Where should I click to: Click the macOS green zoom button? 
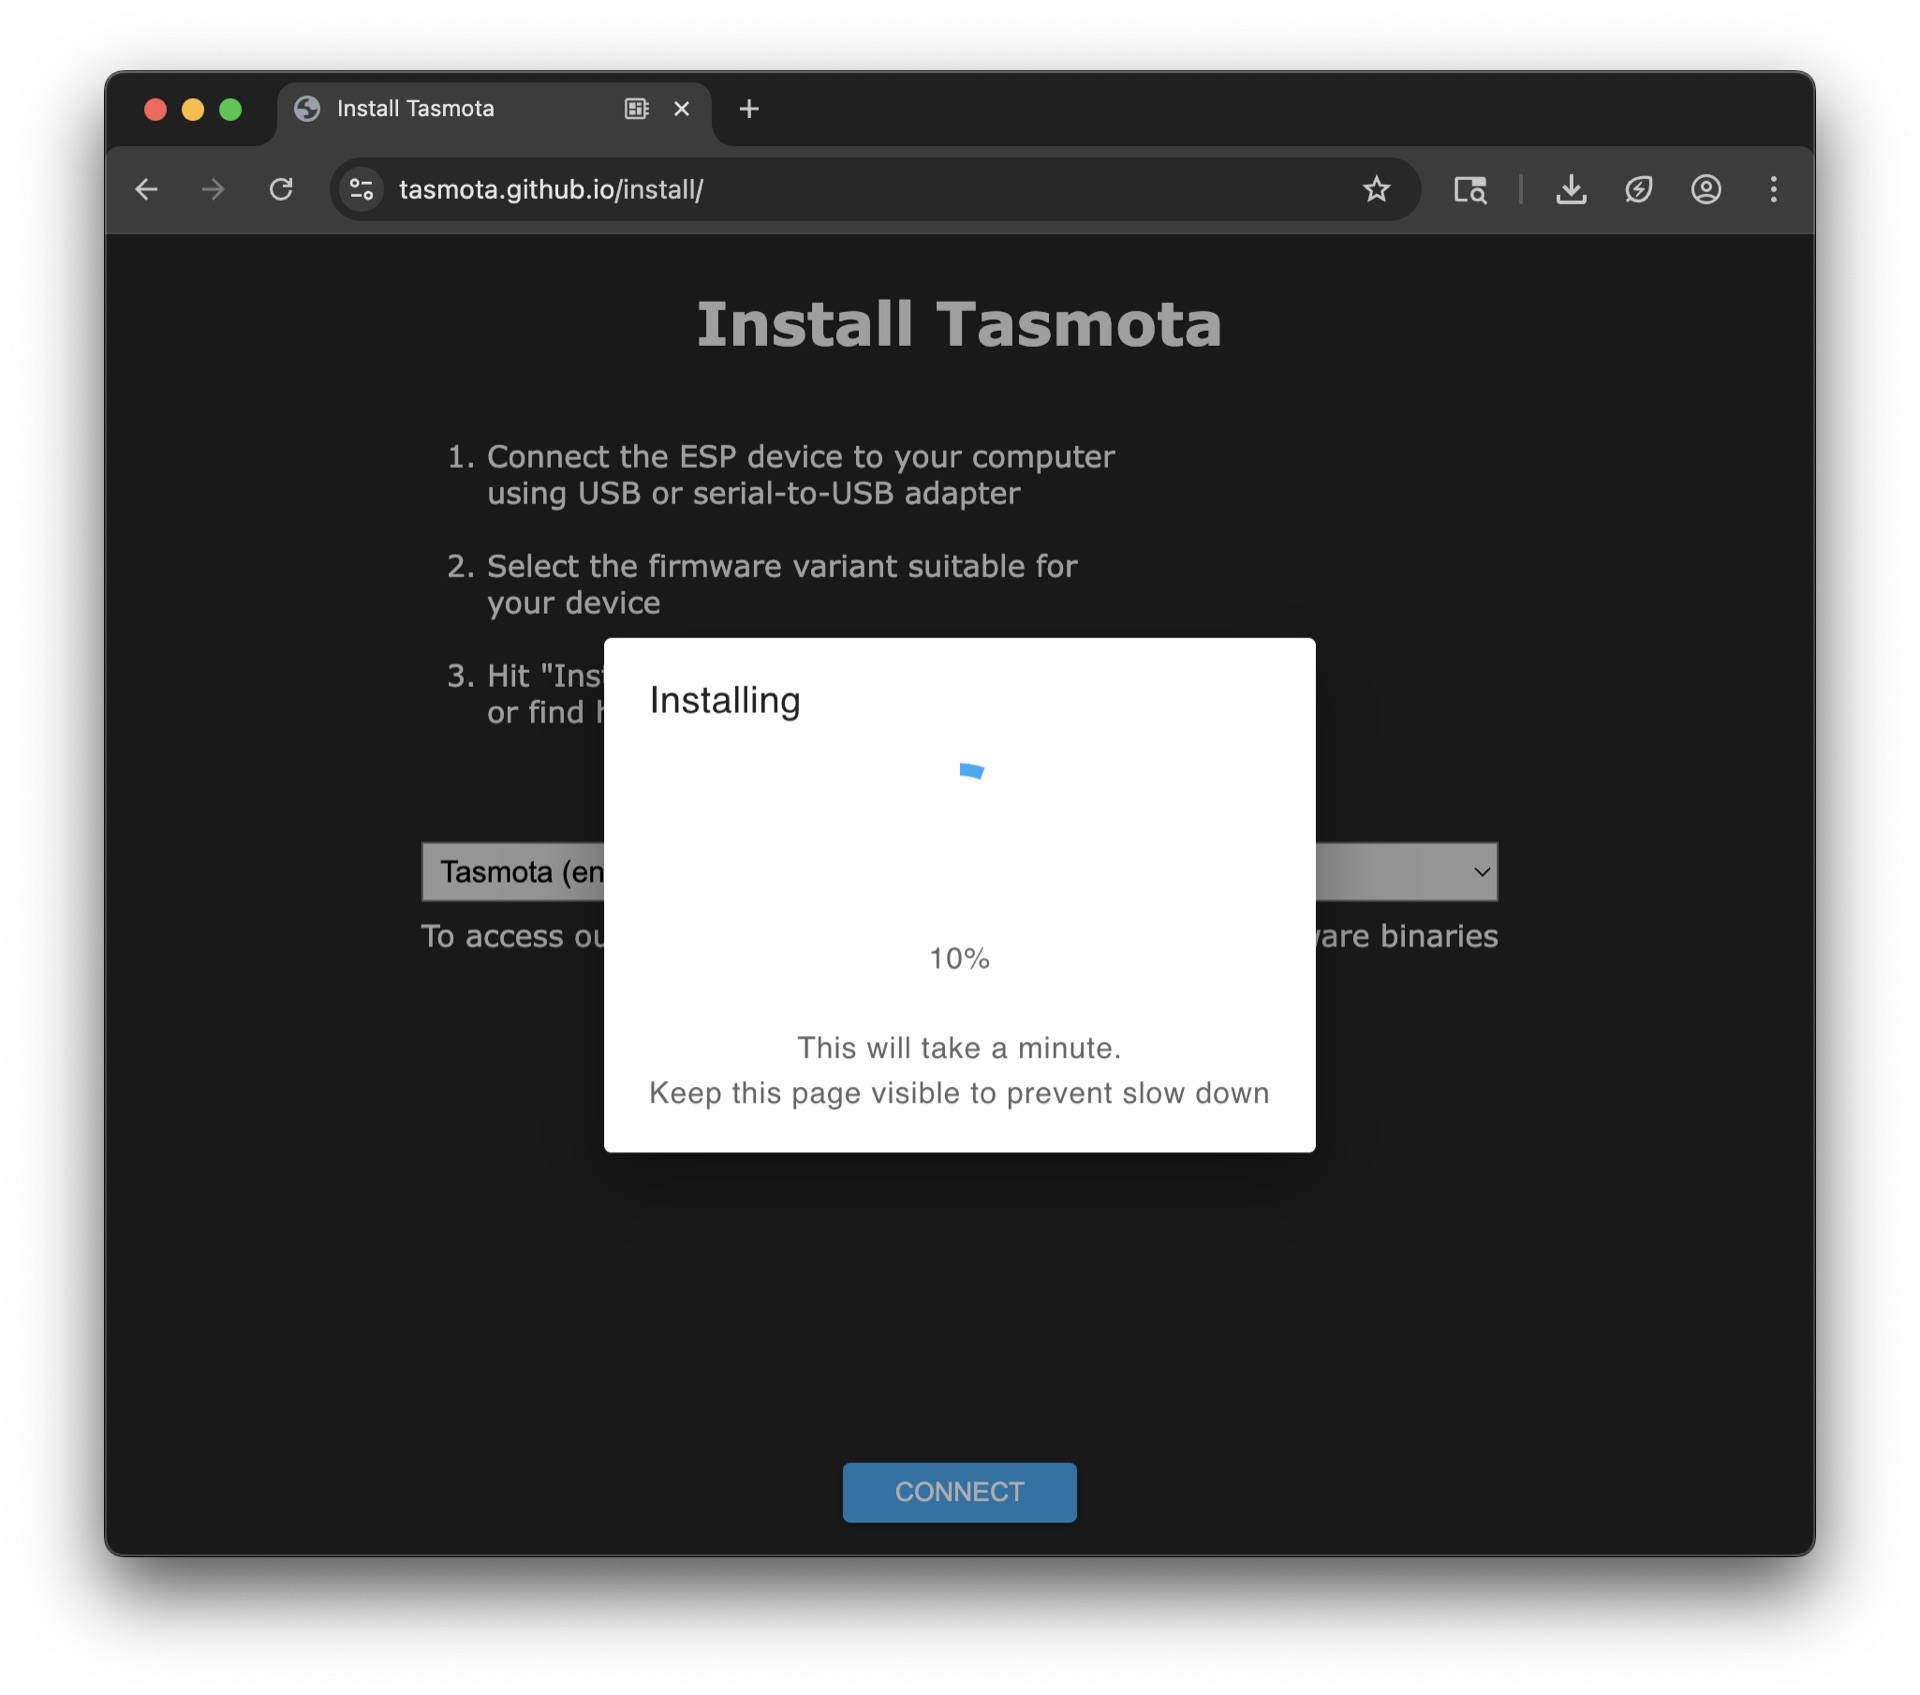pyautogui.click(x=232, y=109)
